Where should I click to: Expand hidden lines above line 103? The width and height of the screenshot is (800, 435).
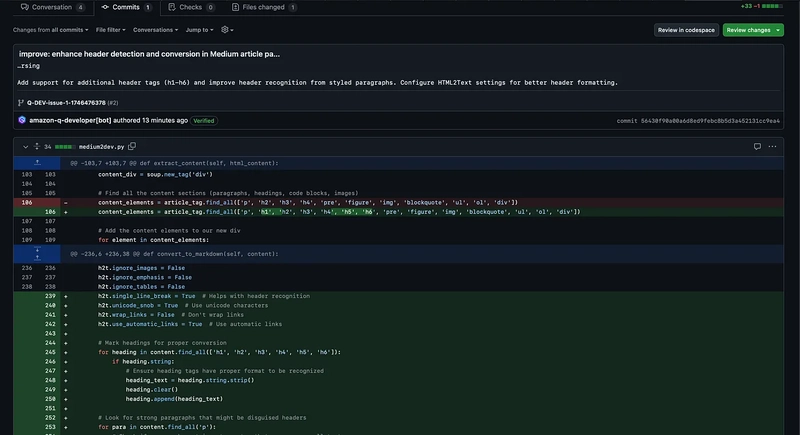point(36,162)
